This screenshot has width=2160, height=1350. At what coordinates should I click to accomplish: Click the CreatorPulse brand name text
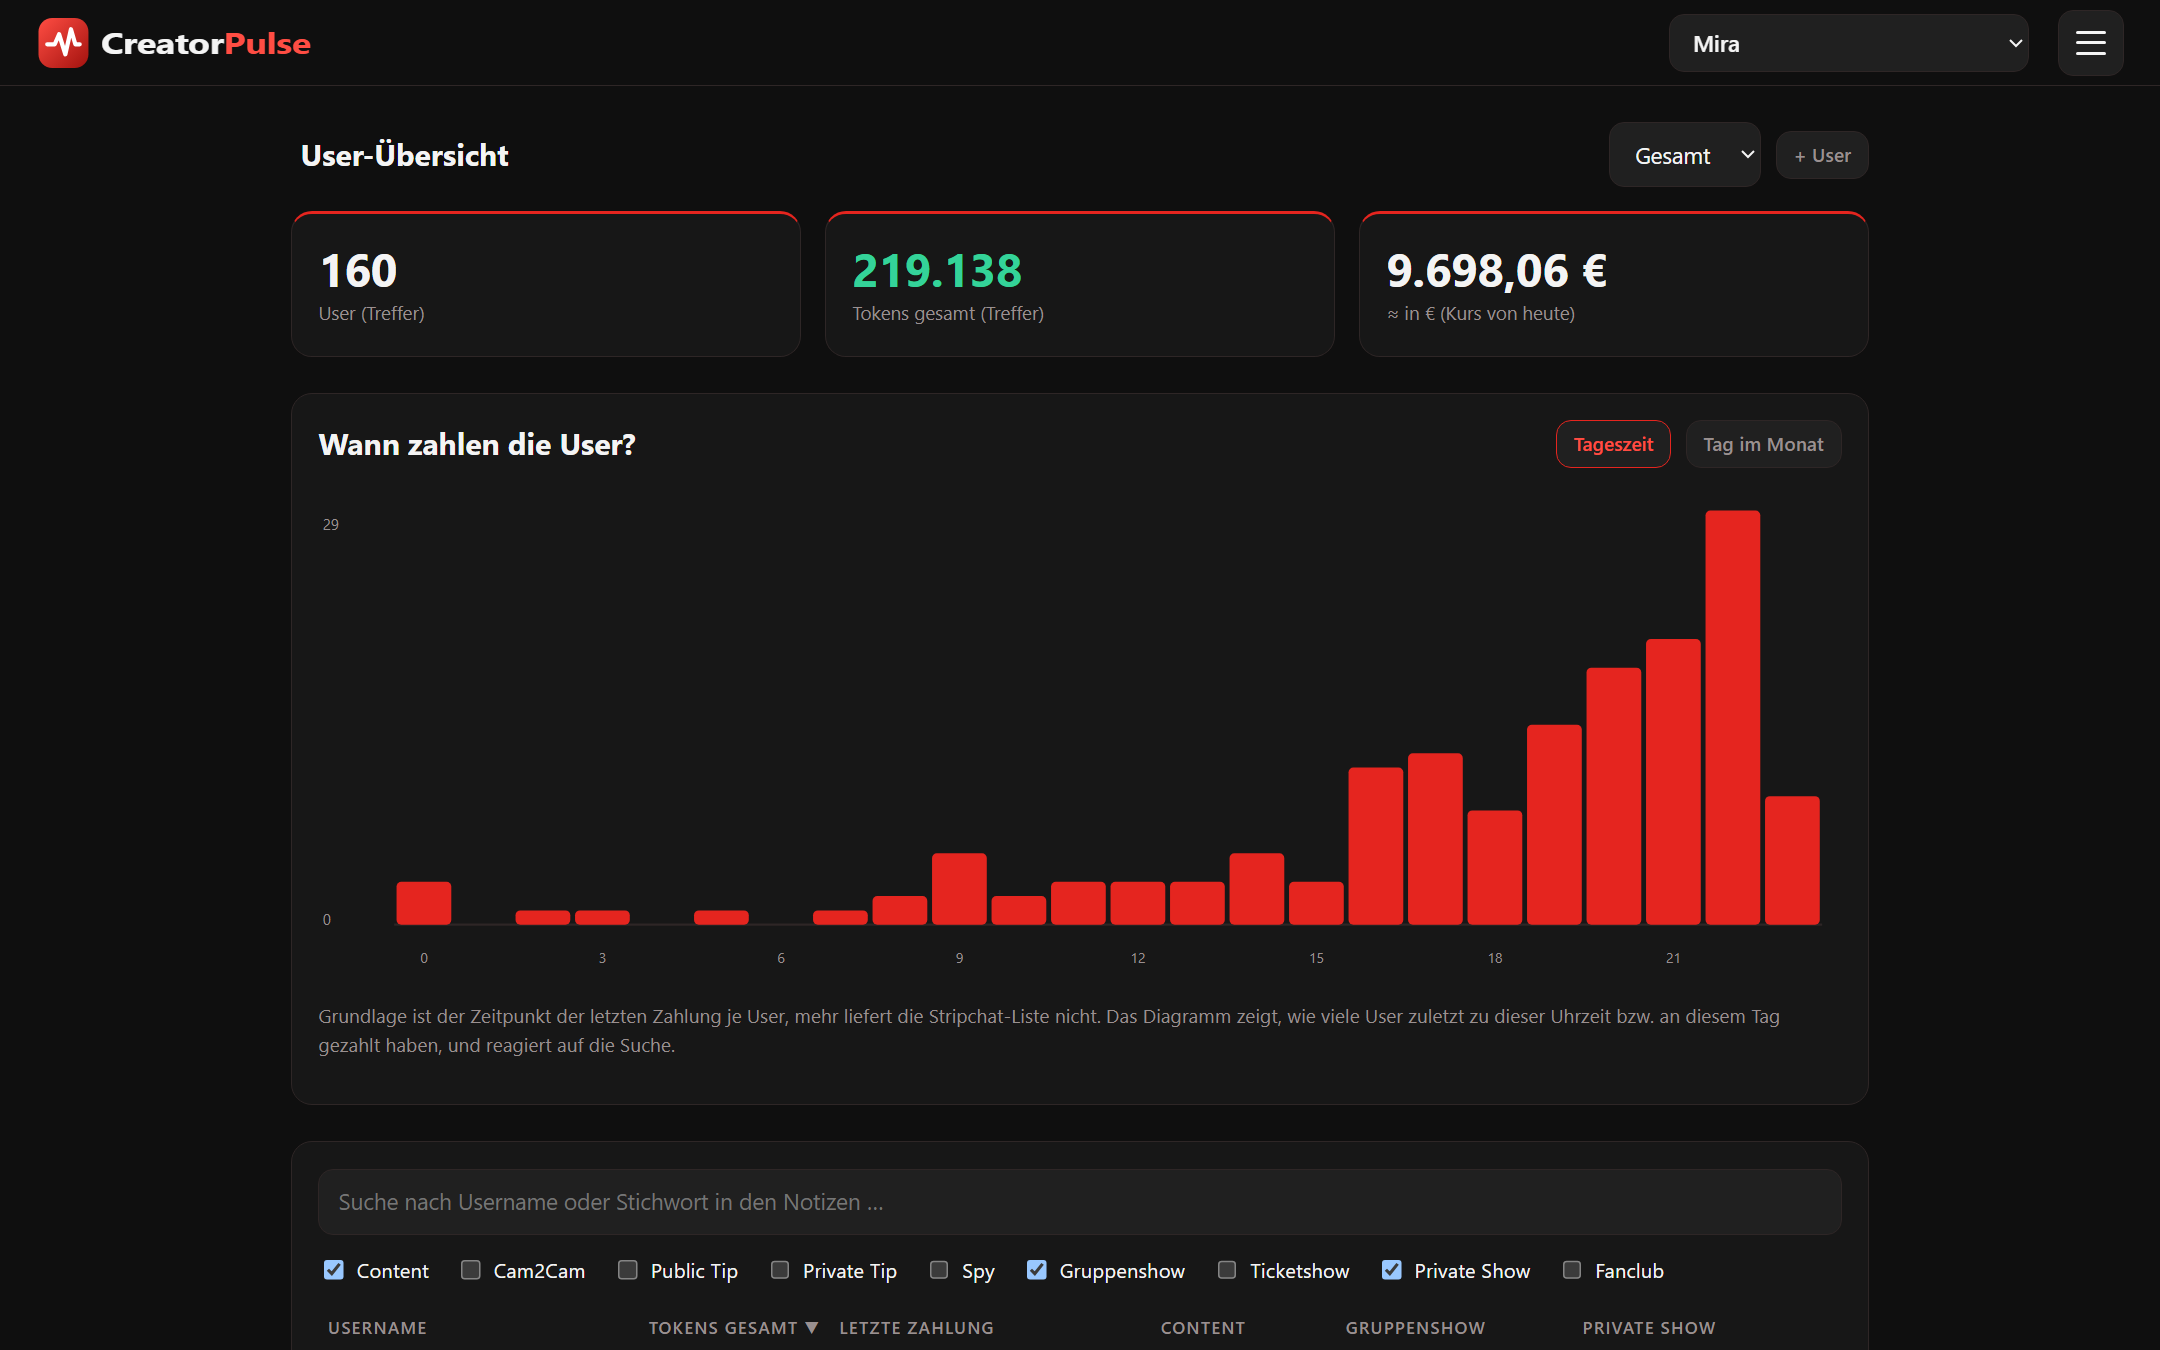point(206,44)
